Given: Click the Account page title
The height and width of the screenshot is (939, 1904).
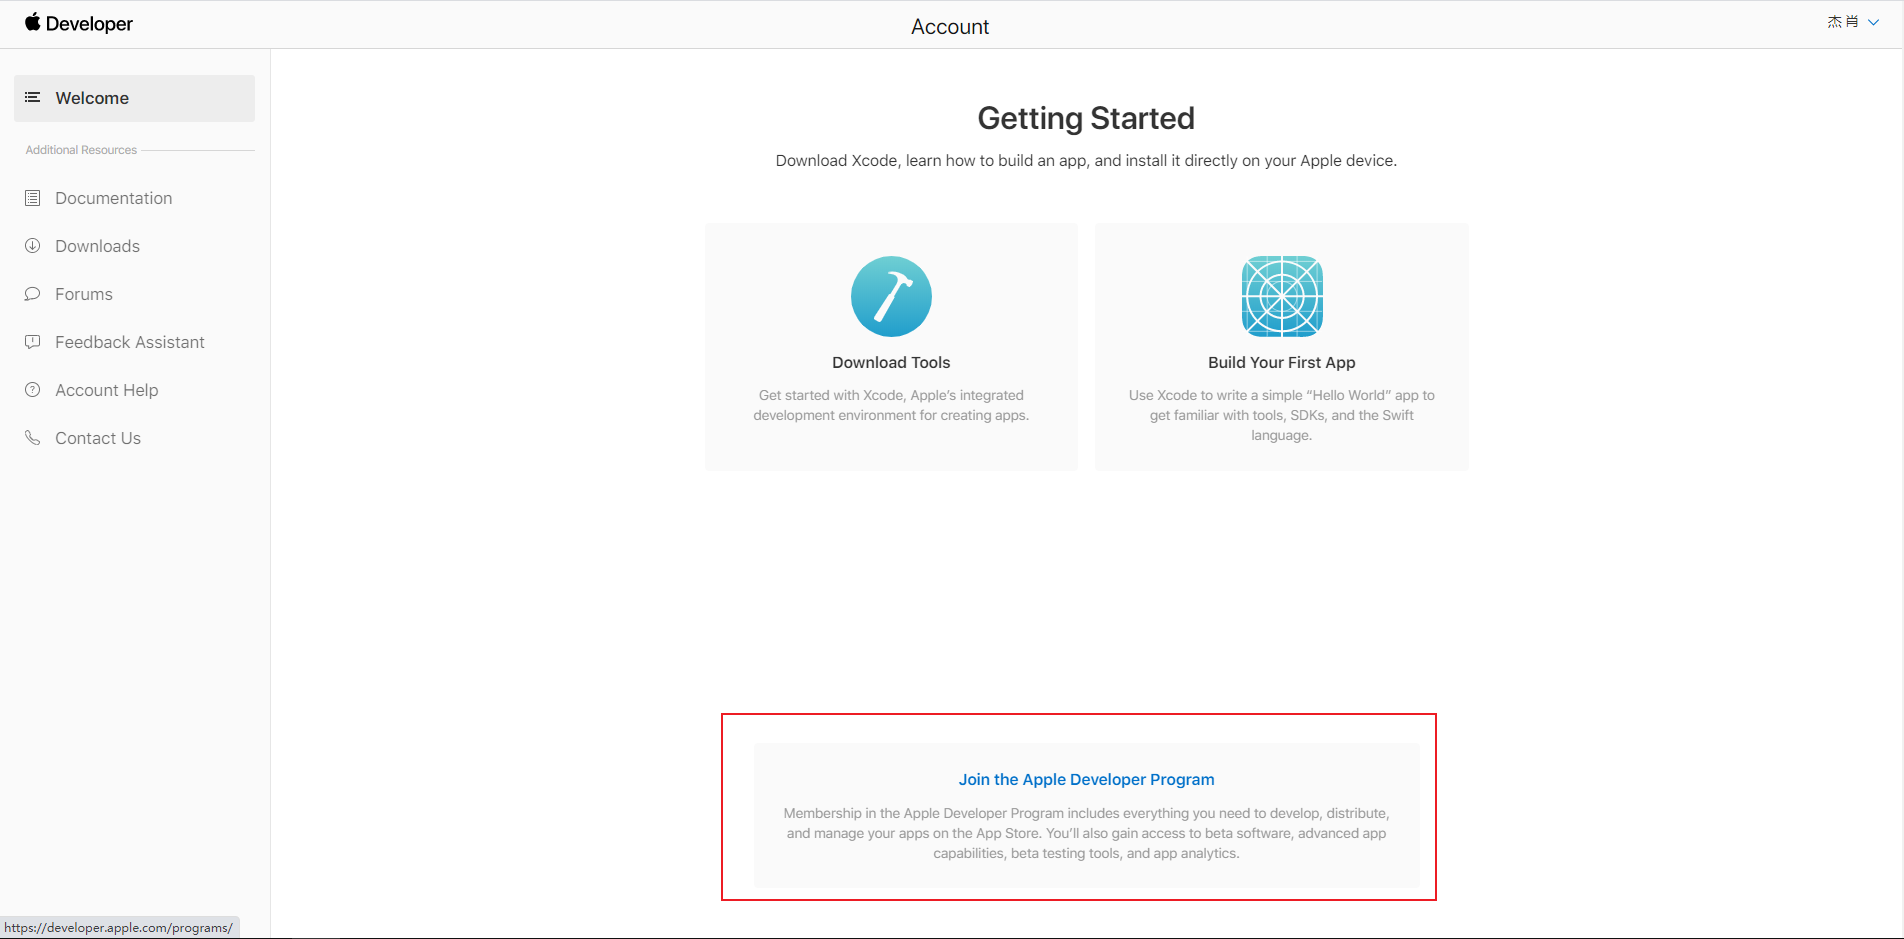Looking at the screenshot, I should pyautogui.click(x=950, y=27).
